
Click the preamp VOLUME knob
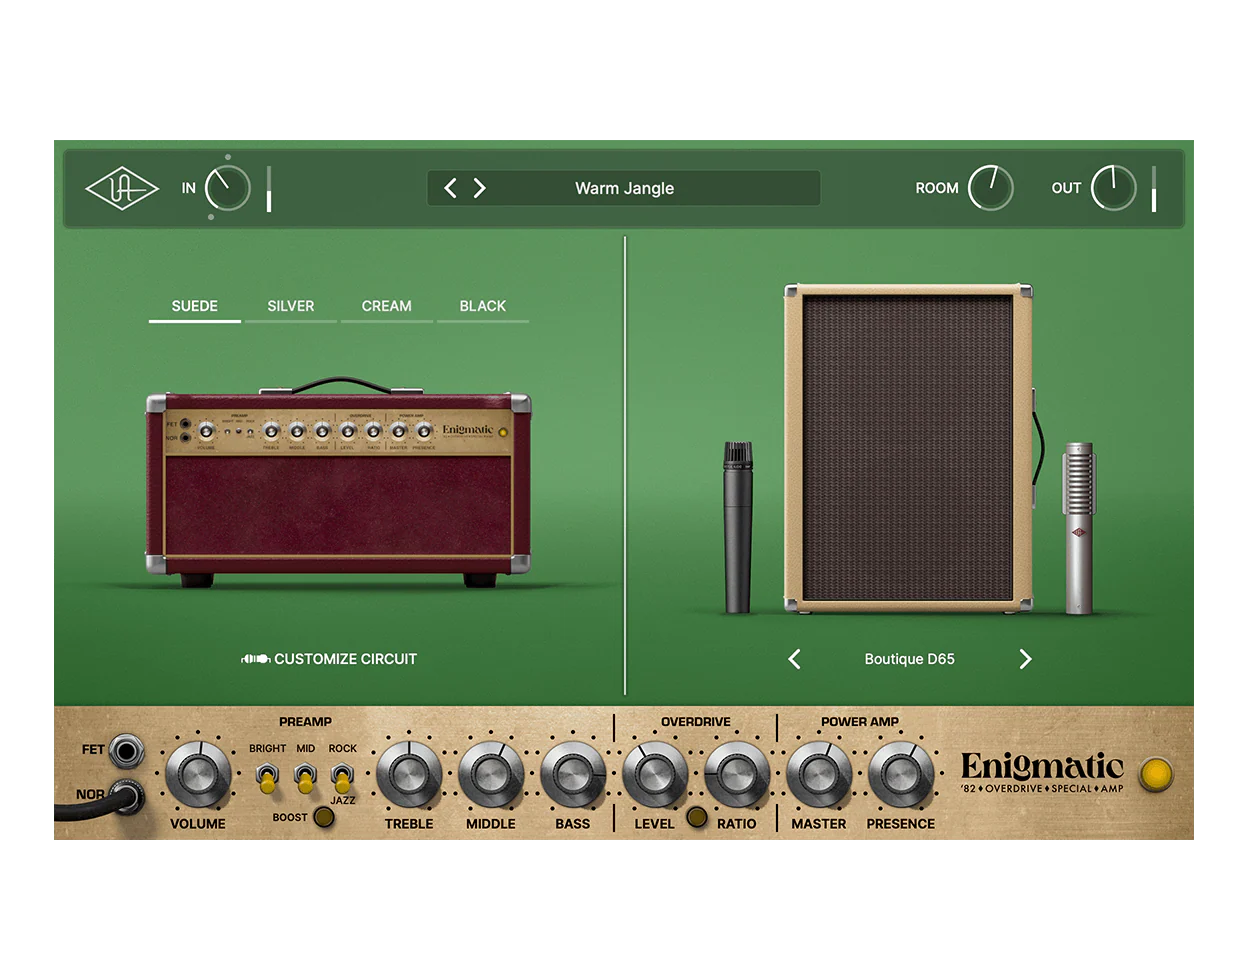coord(197,775)
